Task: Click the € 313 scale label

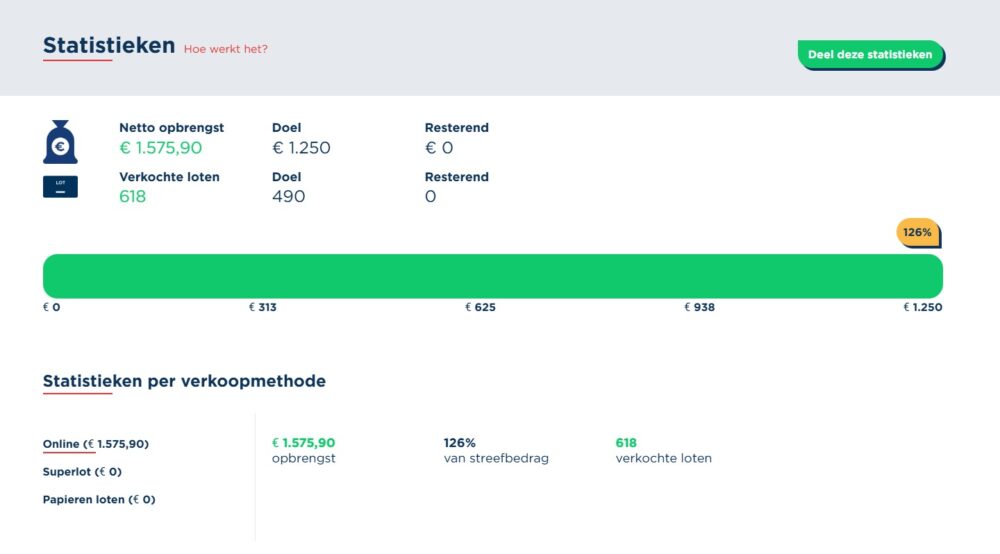Action: click(x=263, y=307)
